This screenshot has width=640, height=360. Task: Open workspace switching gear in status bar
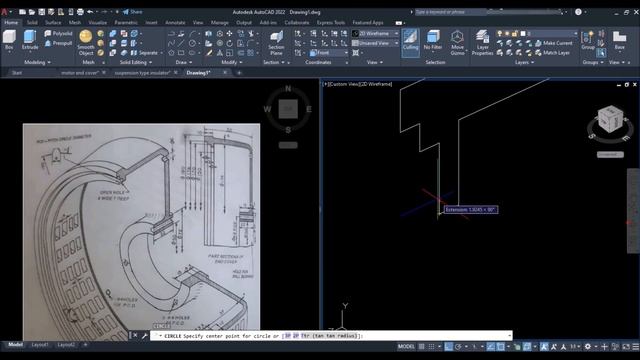(587, 347)
